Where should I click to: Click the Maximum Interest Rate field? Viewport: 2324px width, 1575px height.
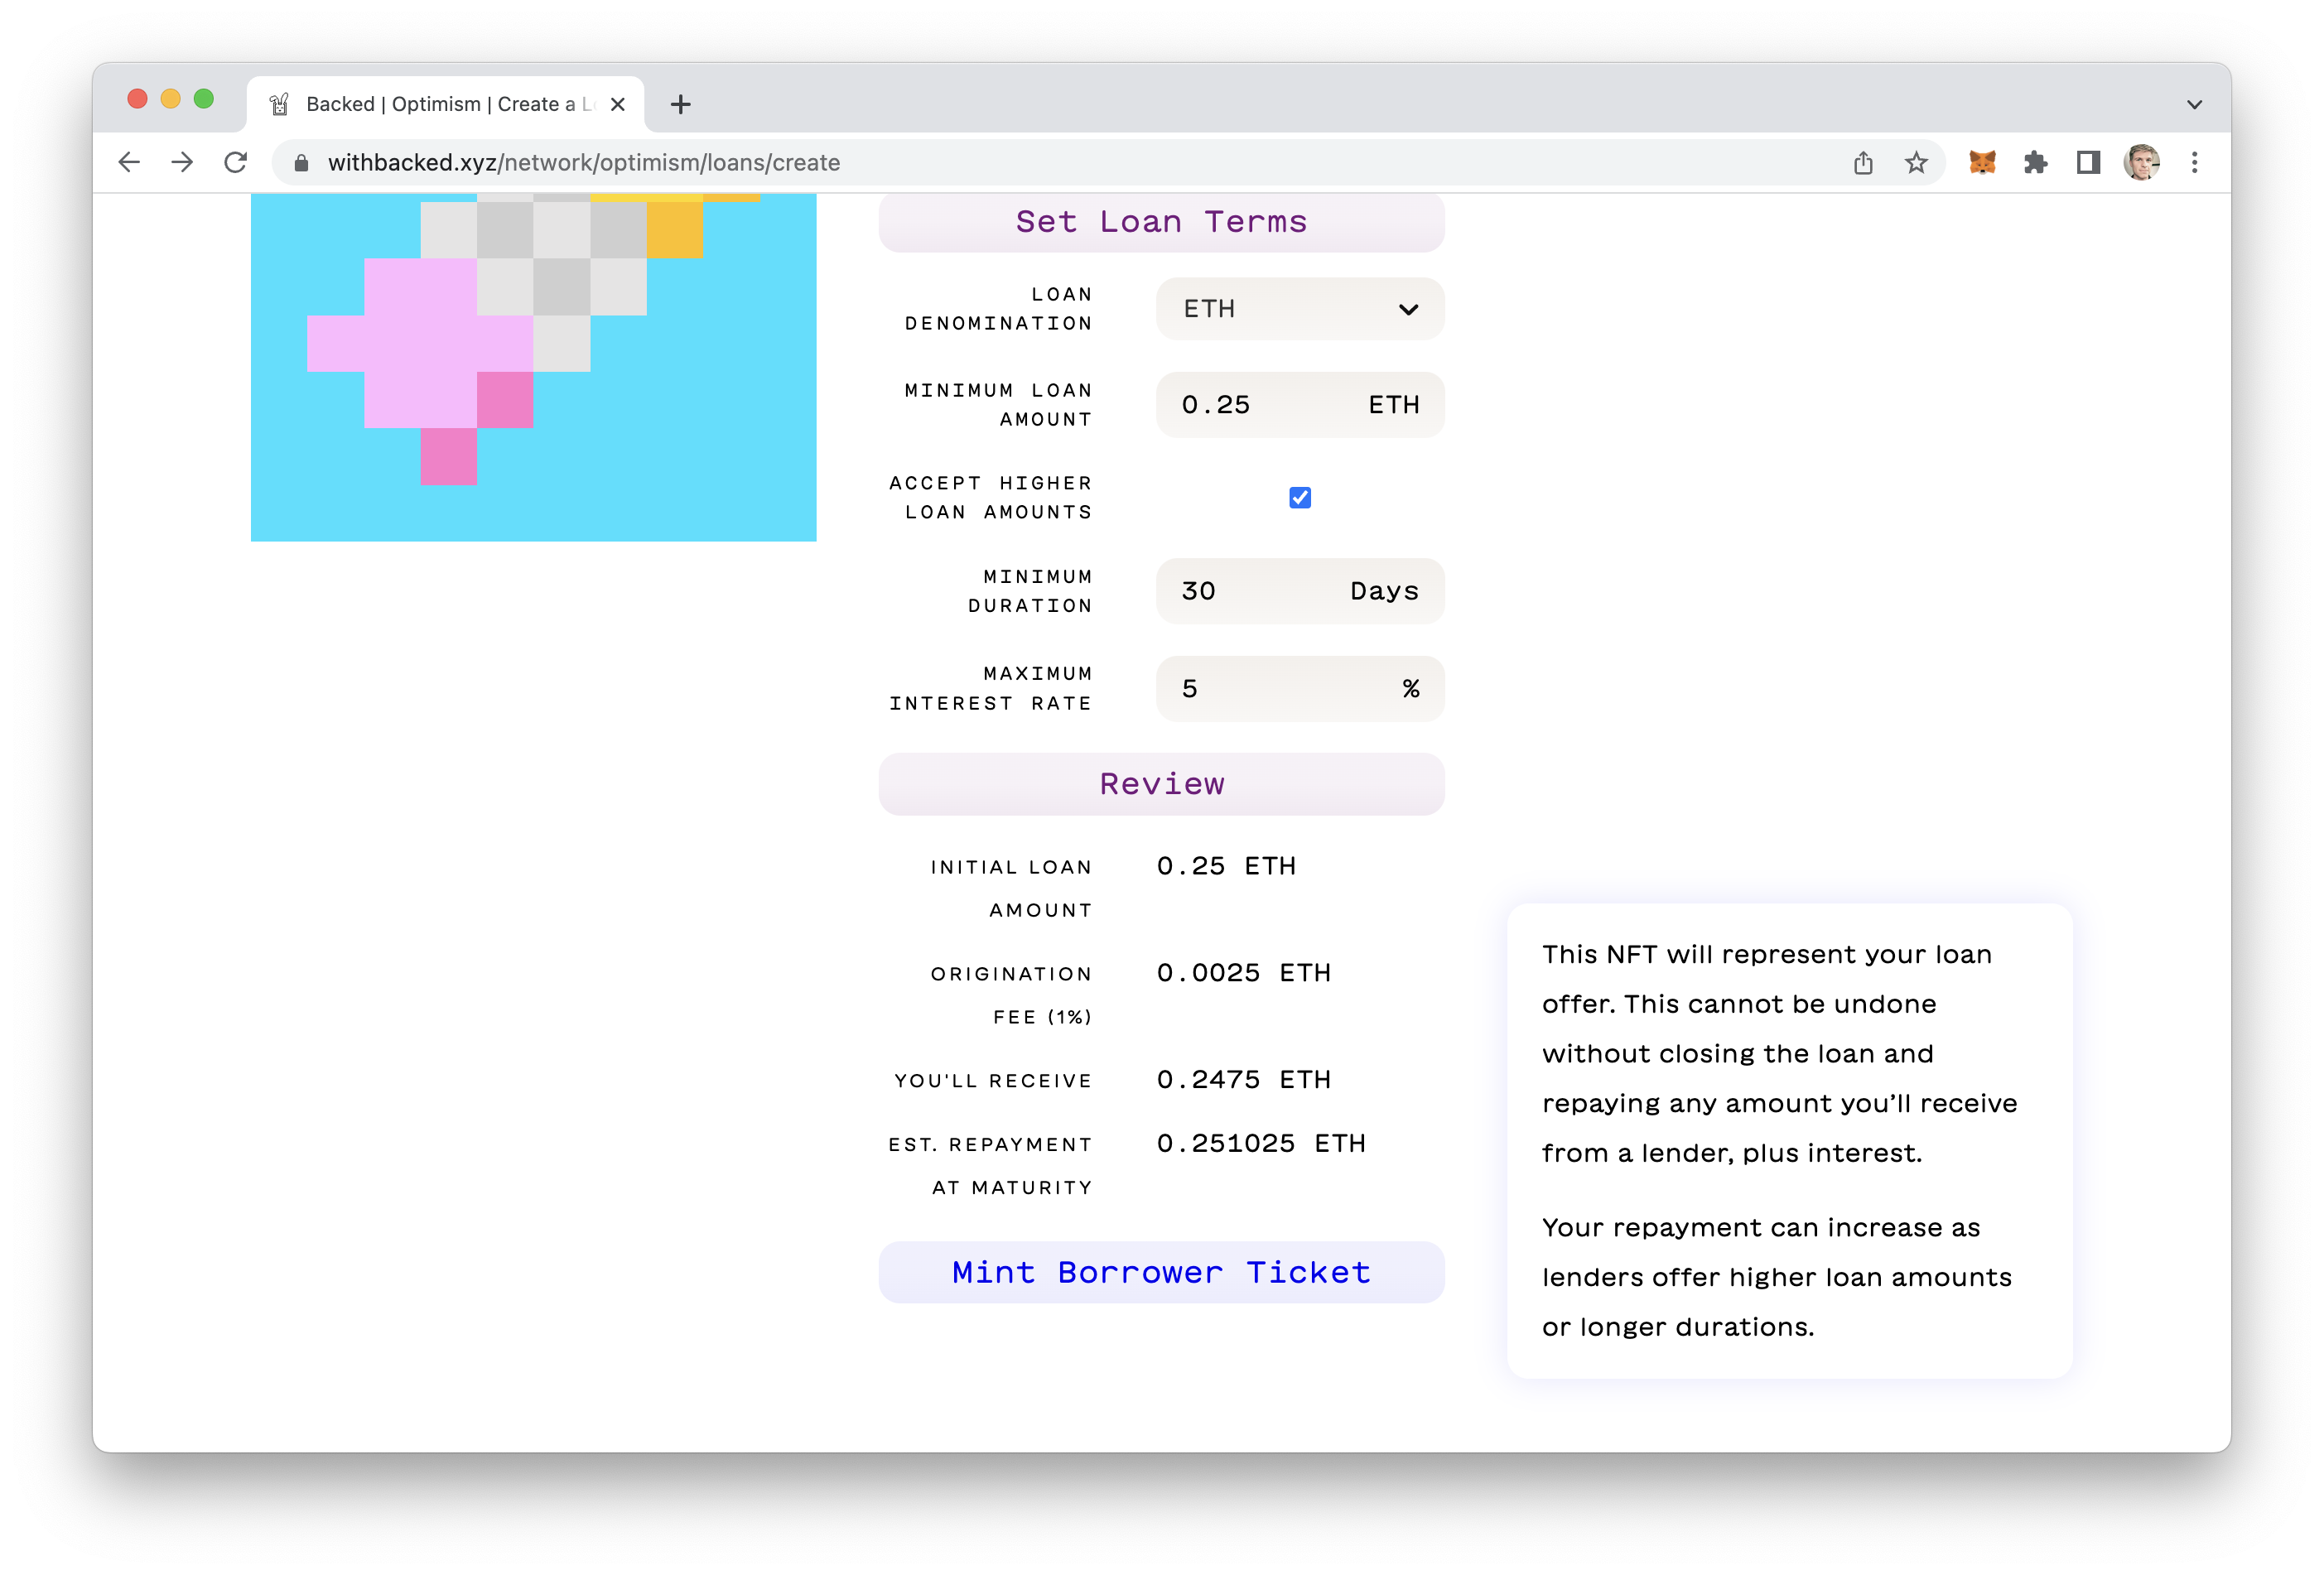point(1300,689)
